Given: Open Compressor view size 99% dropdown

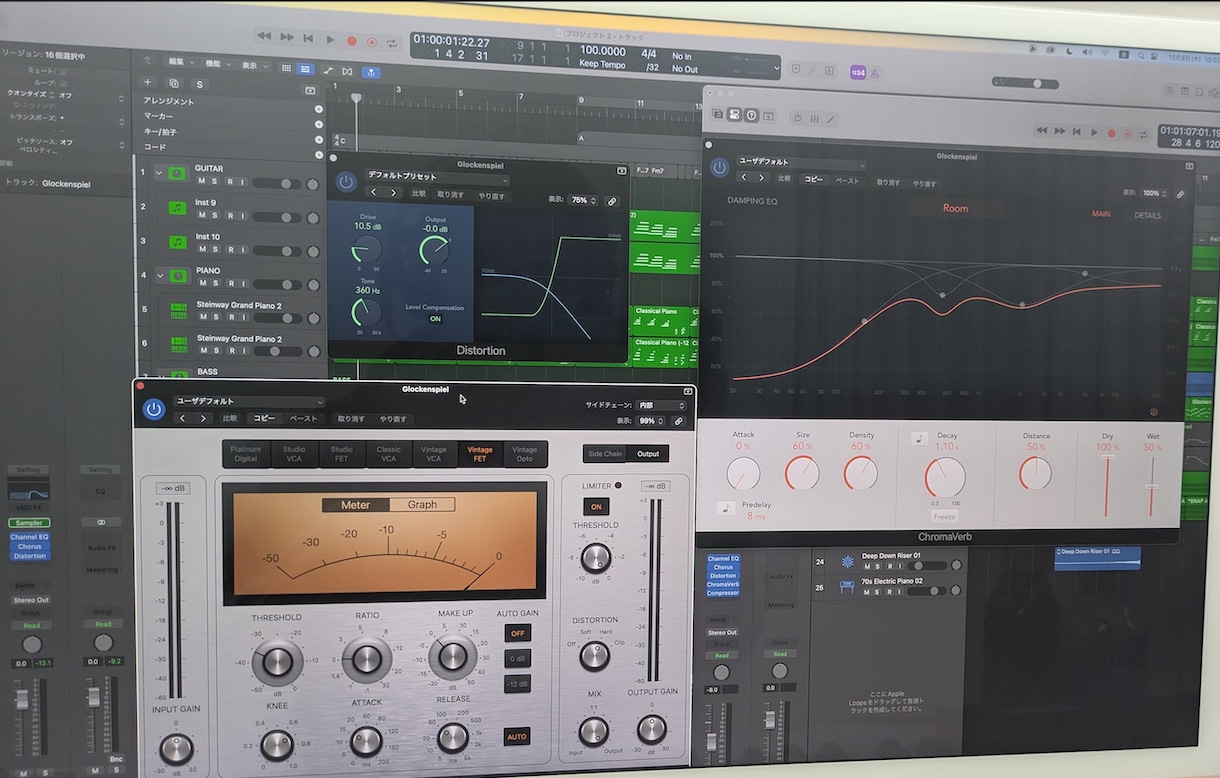Looking at the screenshot, I should pos(650,421).
